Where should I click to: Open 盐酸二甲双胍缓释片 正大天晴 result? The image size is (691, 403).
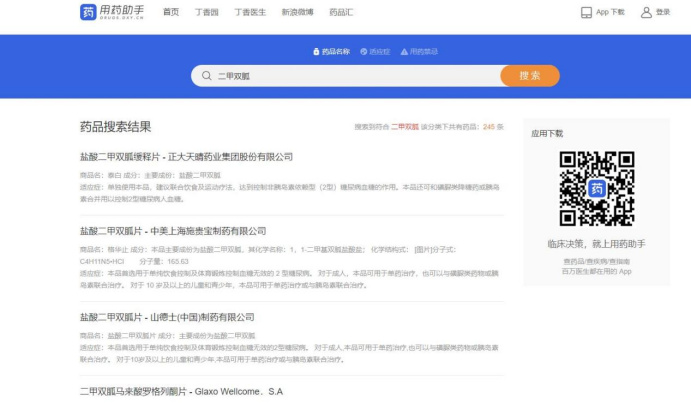(186, 157)
